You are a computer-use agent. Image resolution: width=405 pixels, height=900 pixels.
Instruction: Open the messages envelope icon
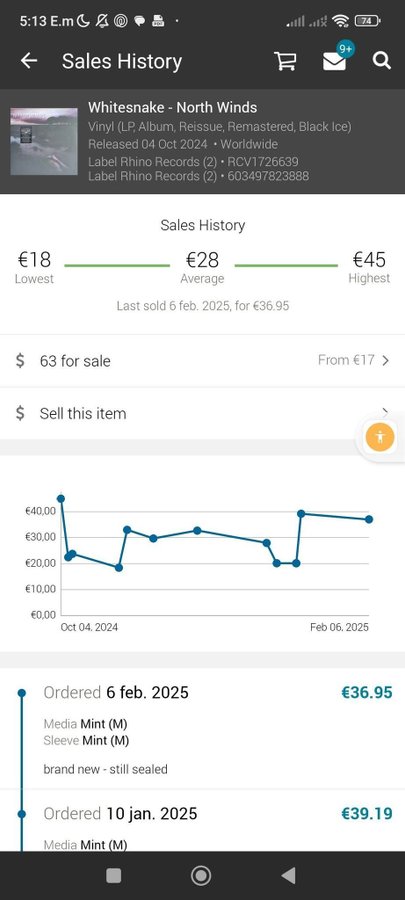[334, 61]
